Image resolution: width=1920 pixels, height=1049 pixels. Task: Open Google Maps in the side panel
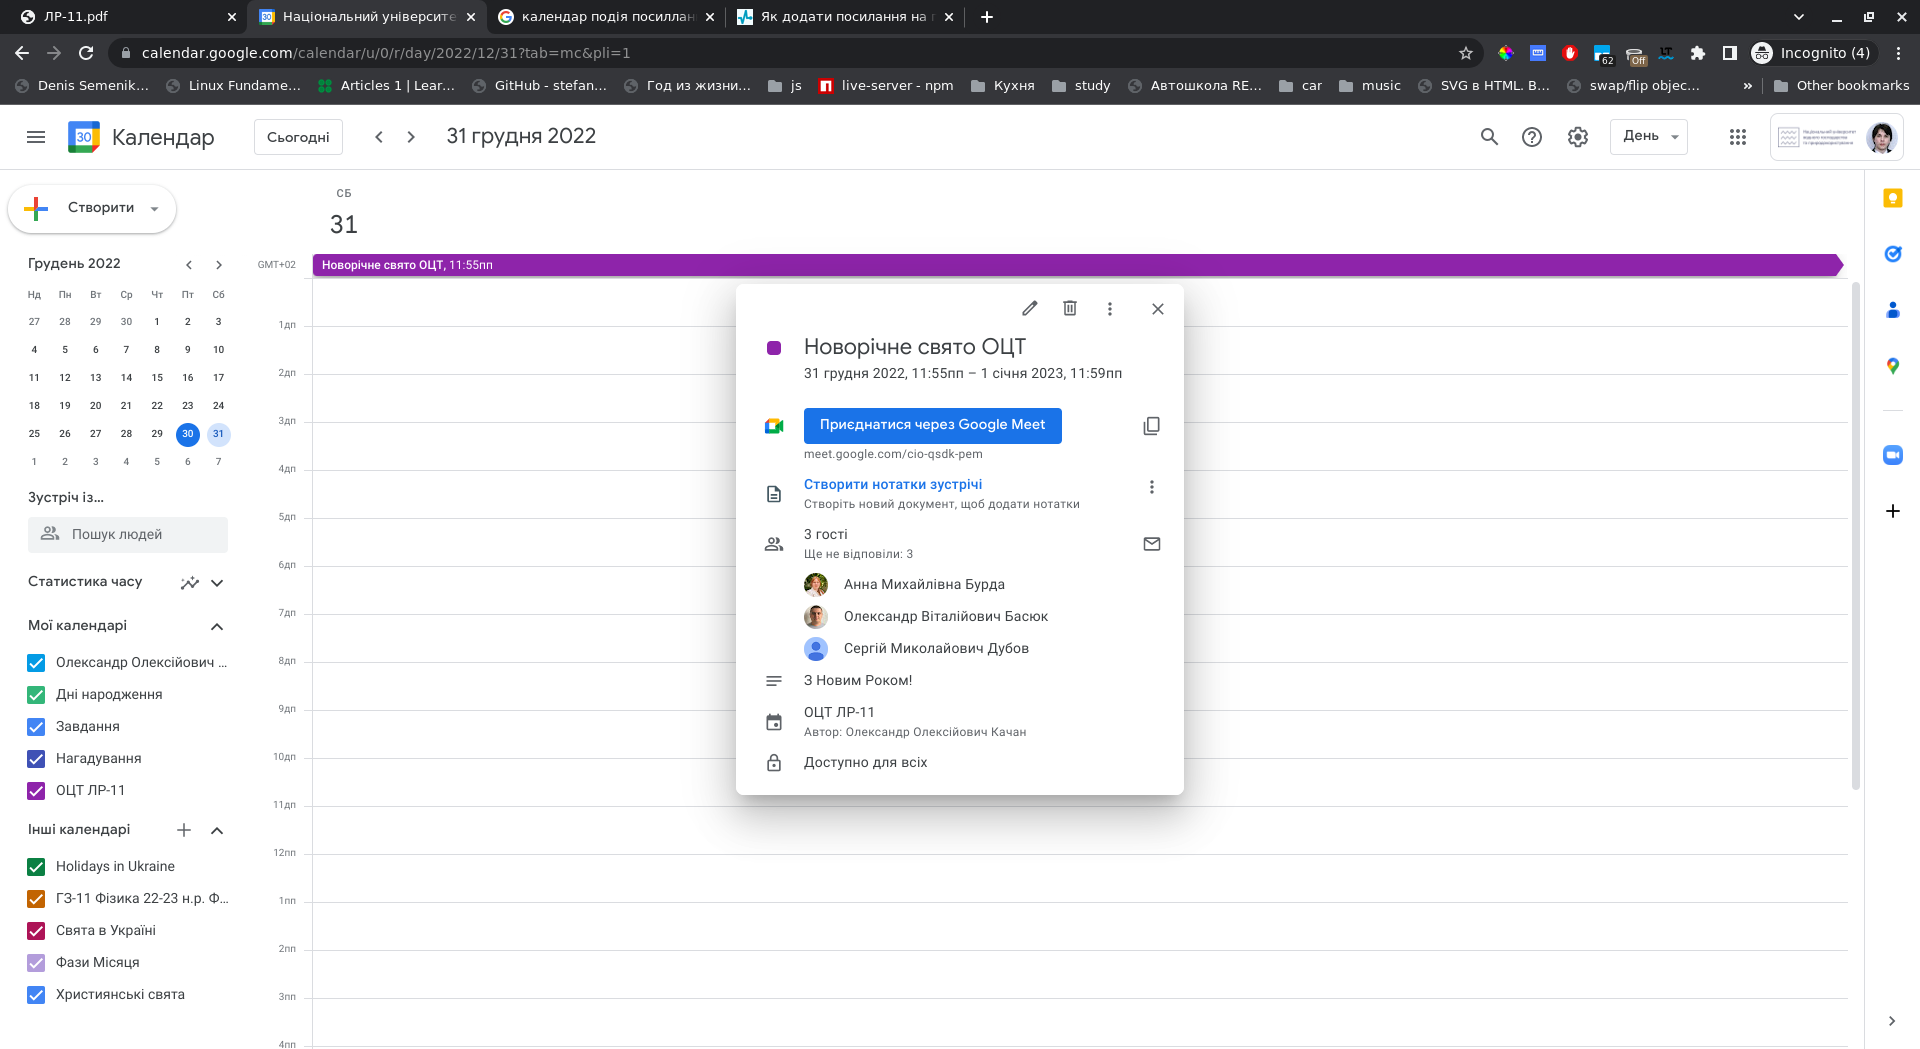[1892, 366]
